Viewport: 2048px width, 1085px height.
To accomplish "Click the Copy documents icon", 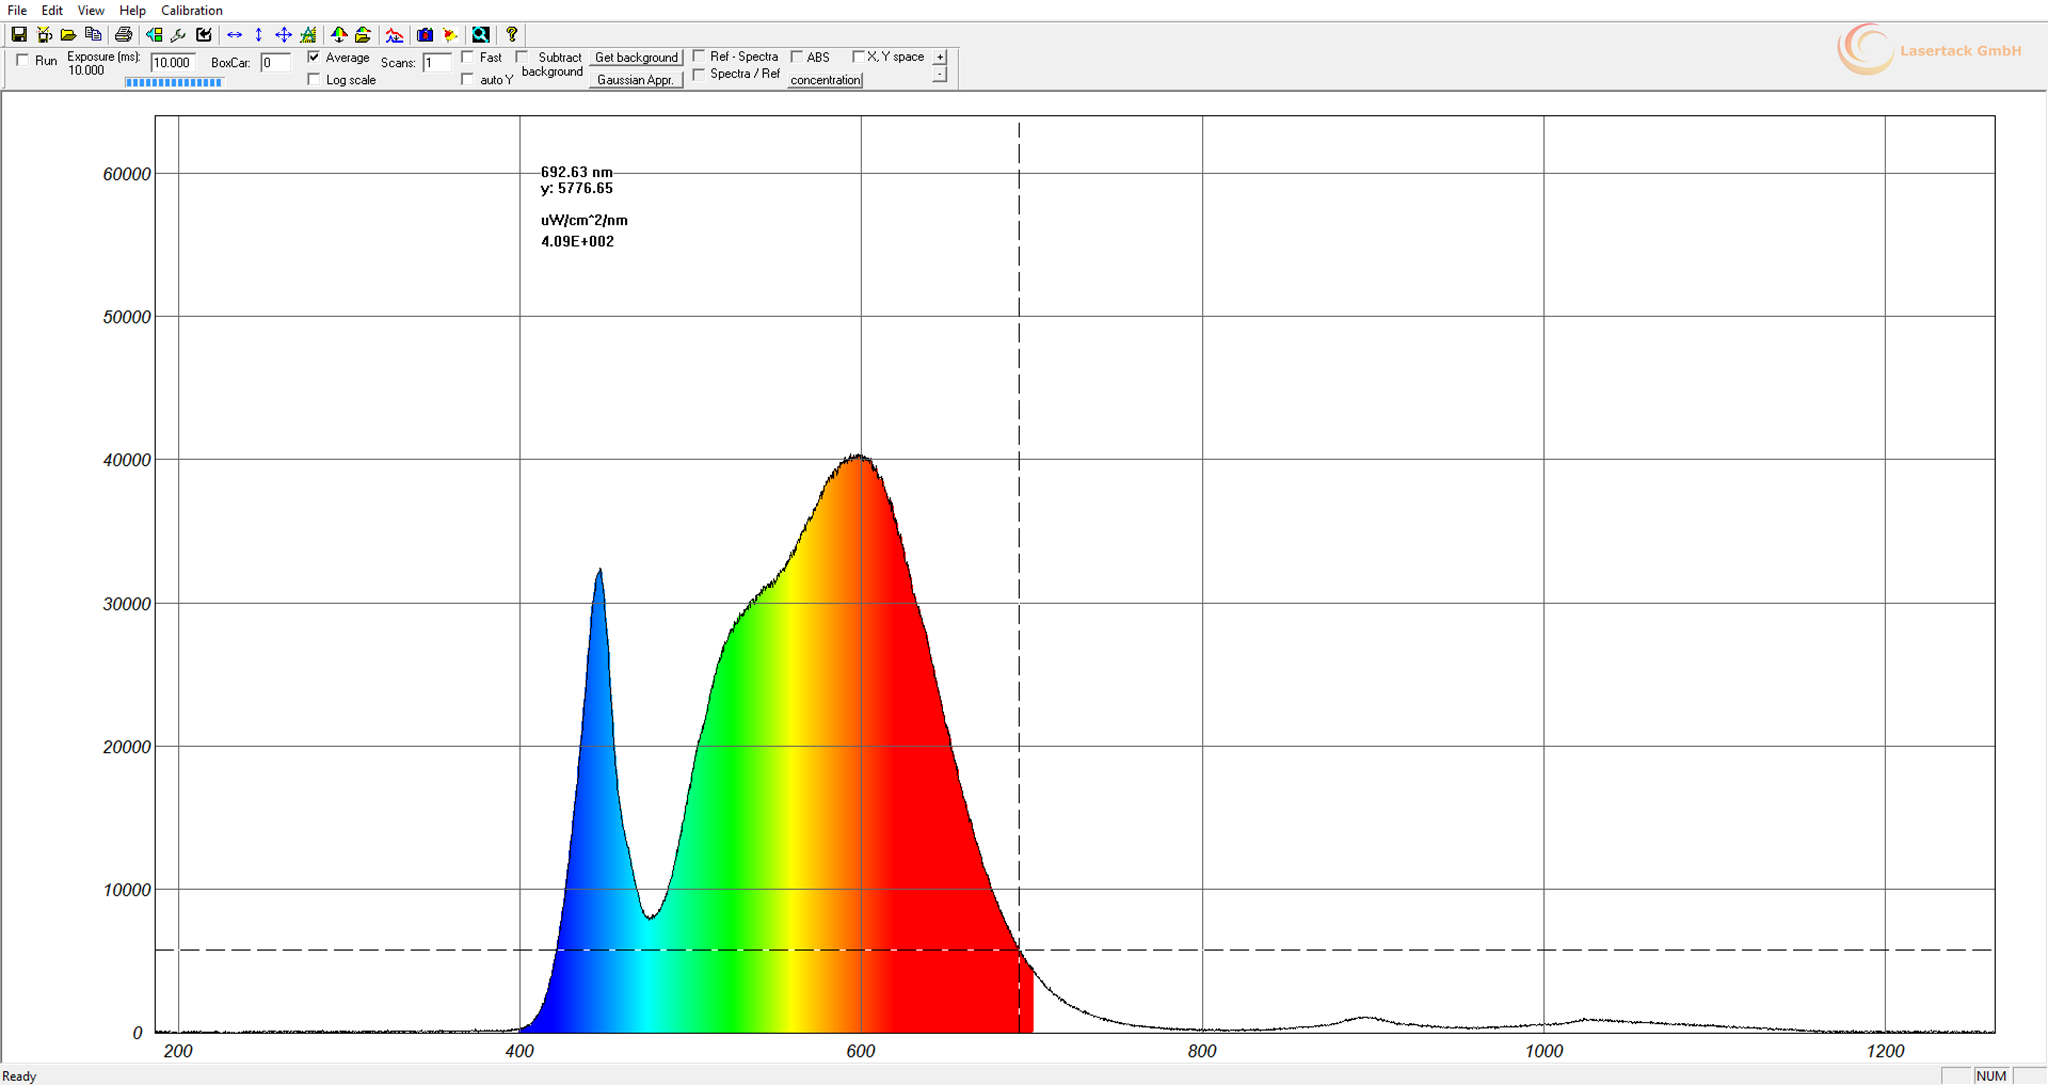I will (x=93, y=35).
